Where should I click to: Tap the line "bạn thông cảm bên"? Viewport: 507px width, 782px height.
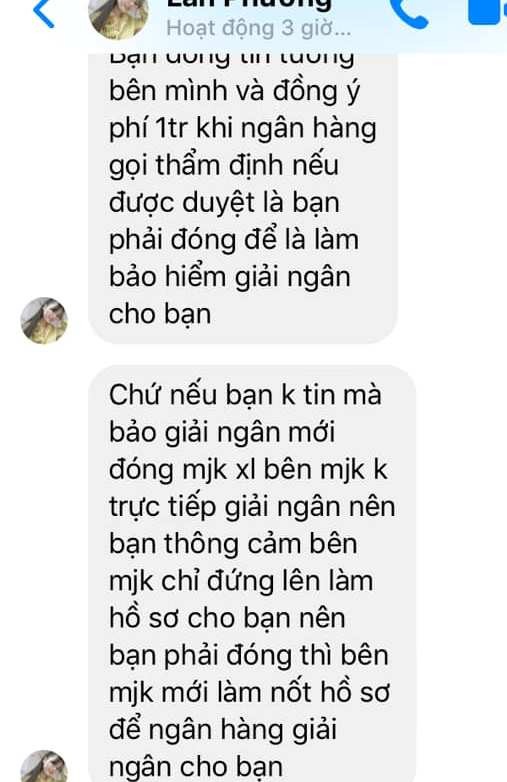coord(233,544)
